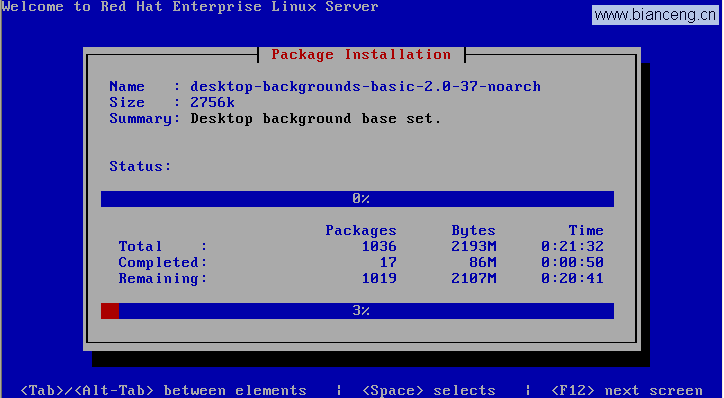Click total time value 0:21:32

click(x=573, y=247)
